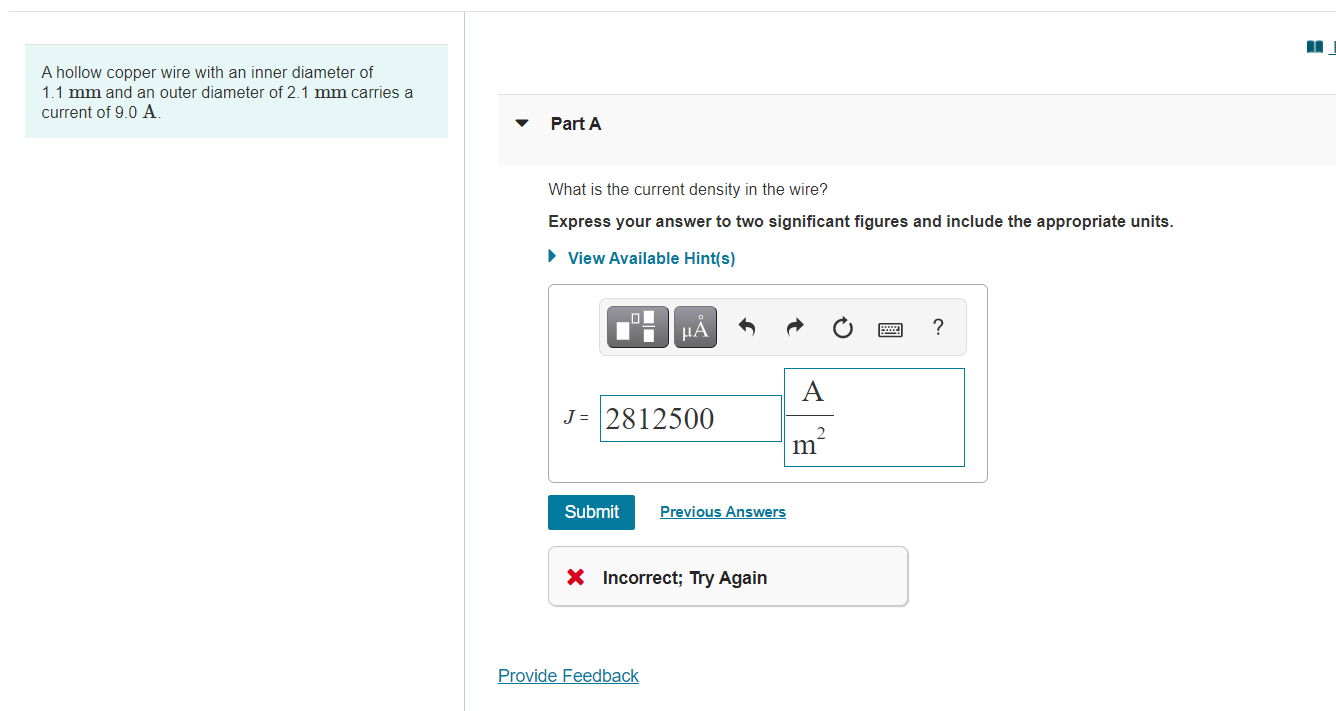The width and height of the screenshot is (1336, 711).
Task: Select the A numerator in units
Action: [812, 392]
